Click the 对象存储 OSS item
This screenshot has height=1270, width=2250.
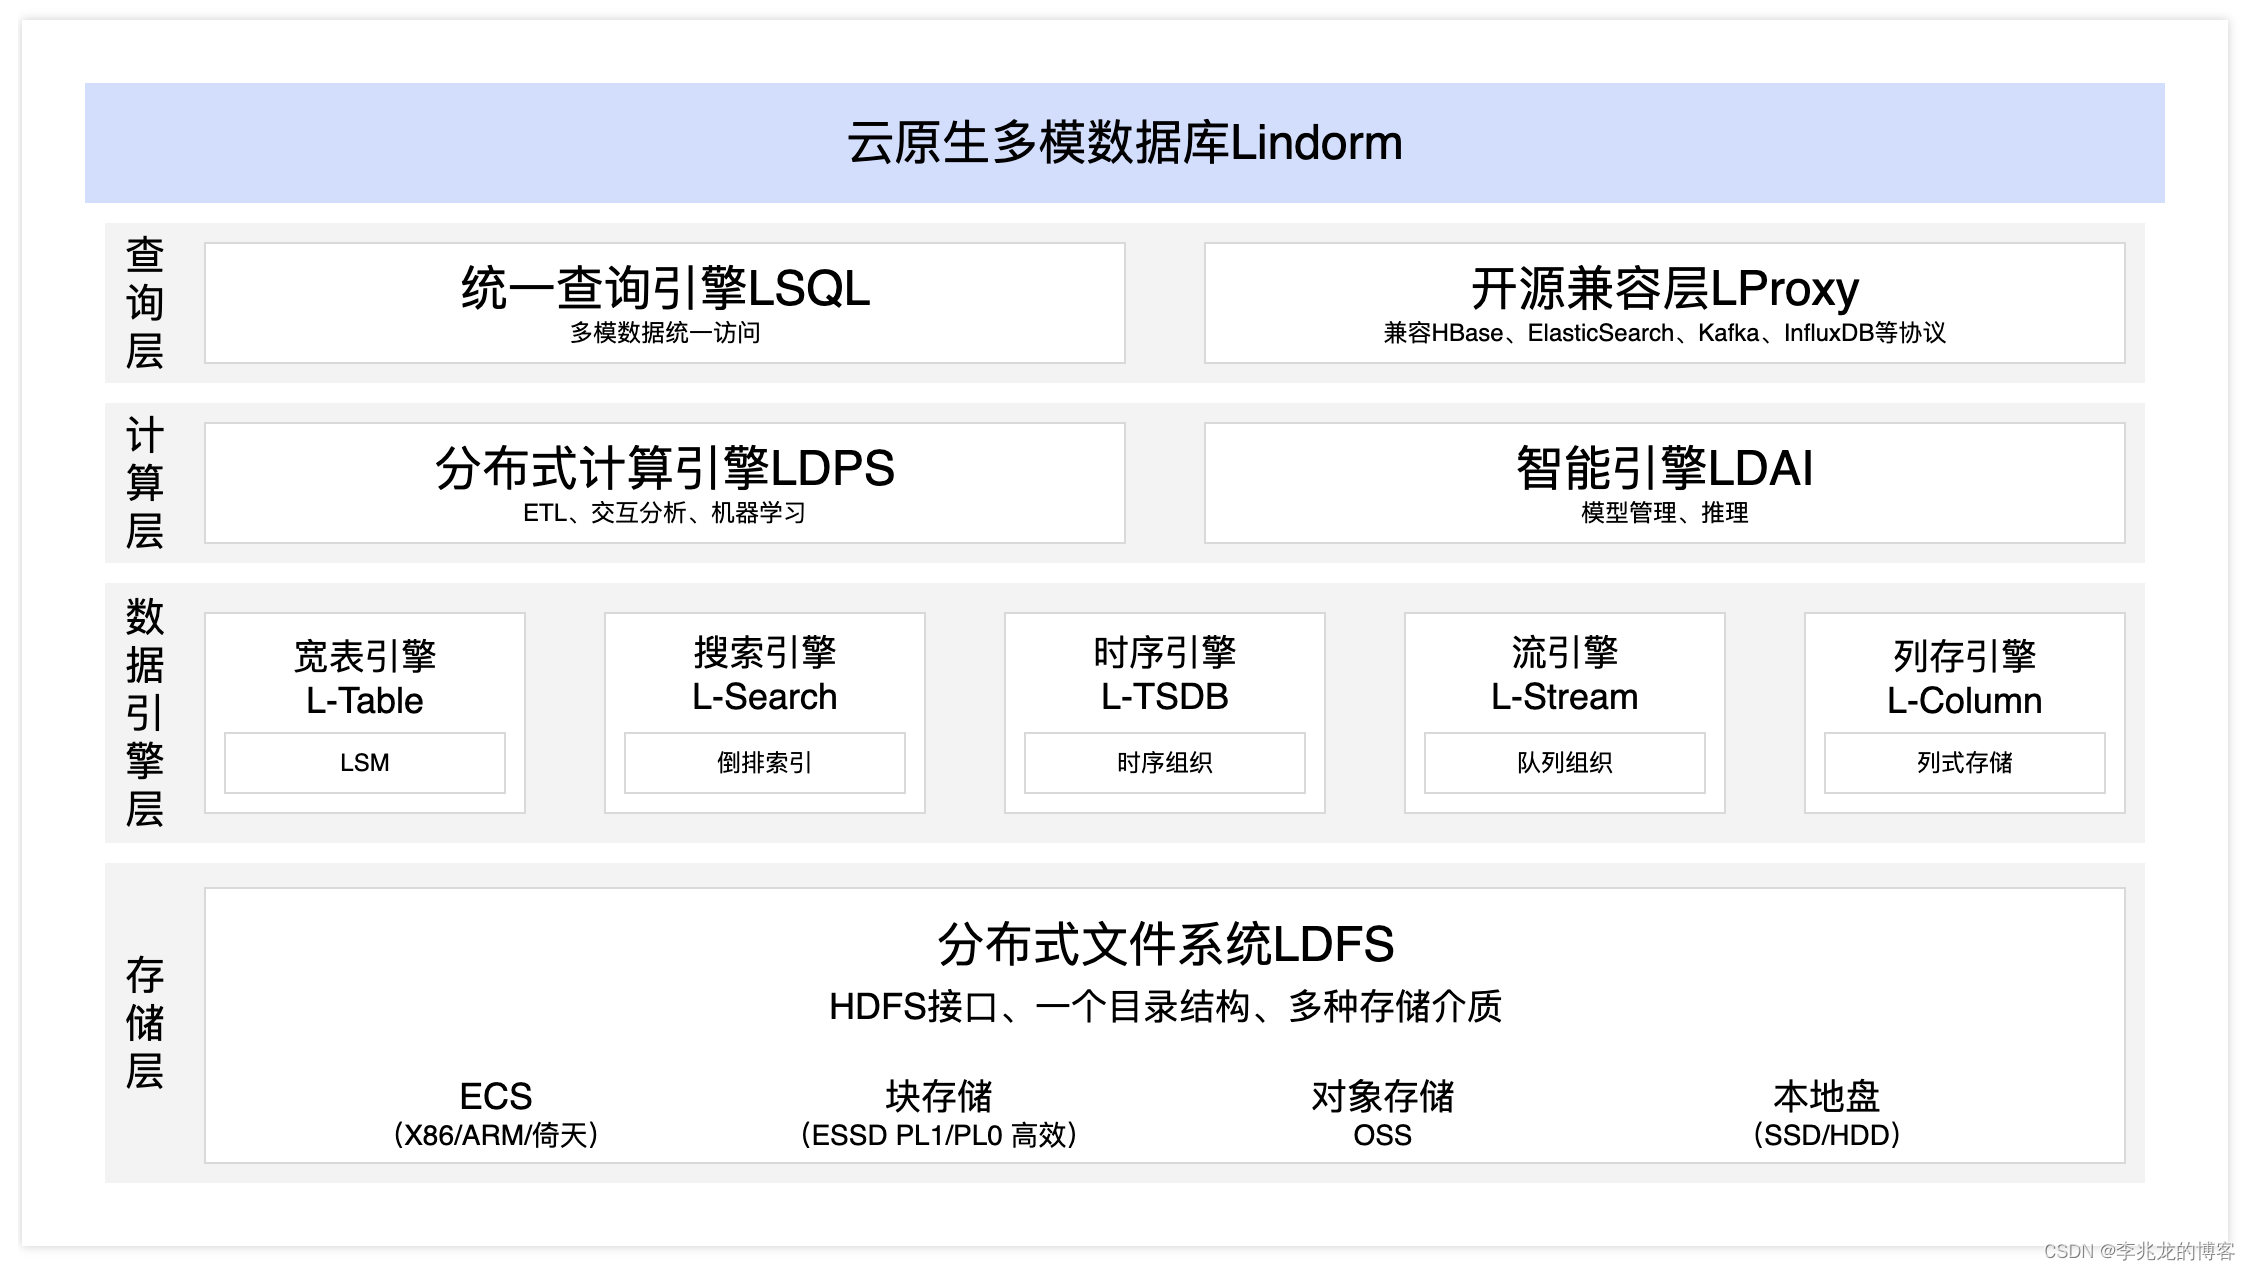click(x=1383, y=1114)
